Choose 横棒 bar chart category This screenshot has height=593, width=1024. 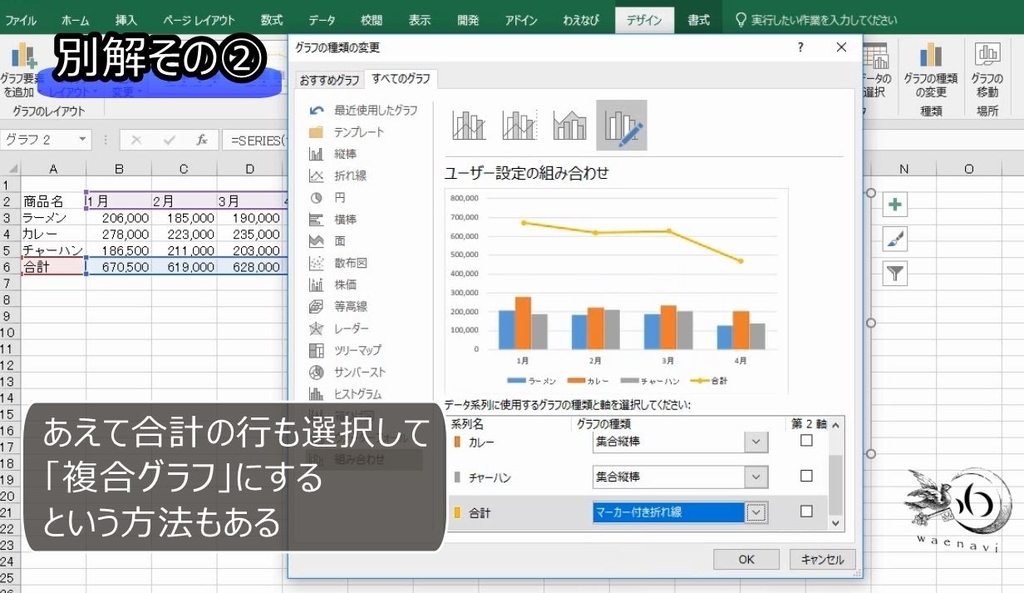pyautogui.click(x=332, y=219)
